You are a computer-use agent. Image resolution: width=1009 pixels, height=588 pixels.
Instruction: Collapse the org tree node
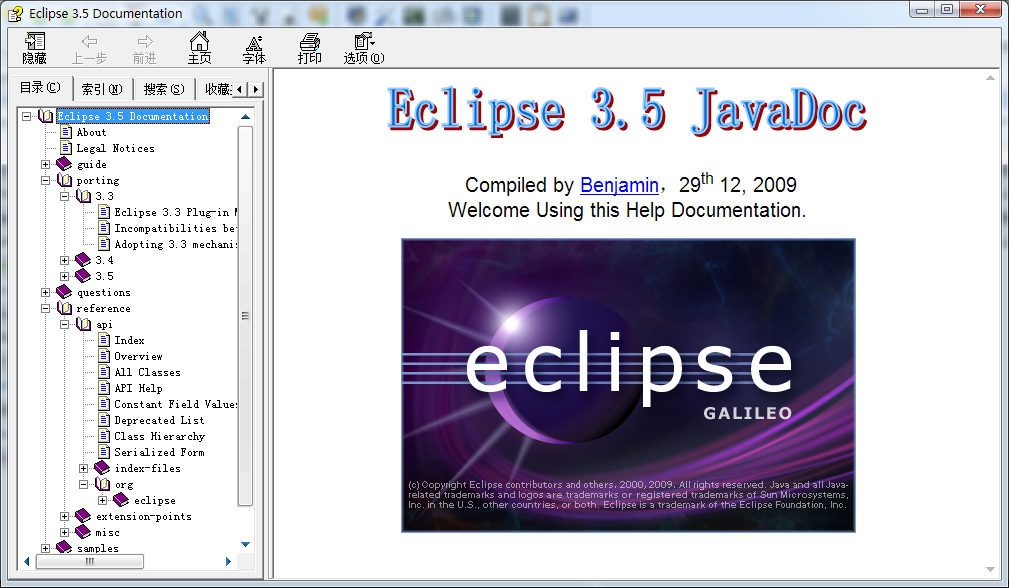point(84,484)
